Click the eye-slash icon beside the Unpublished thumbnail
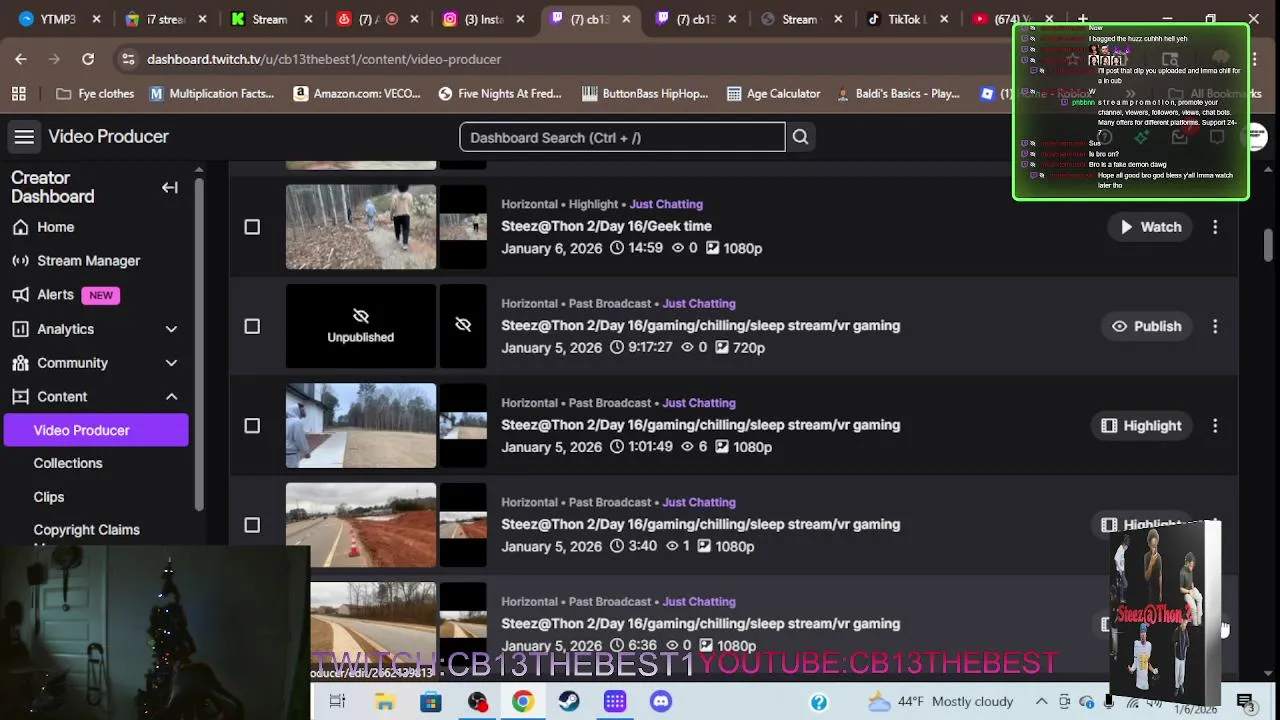Image resolution: width=1280 pixels, height=720 pixels. [x=463, y=326]
